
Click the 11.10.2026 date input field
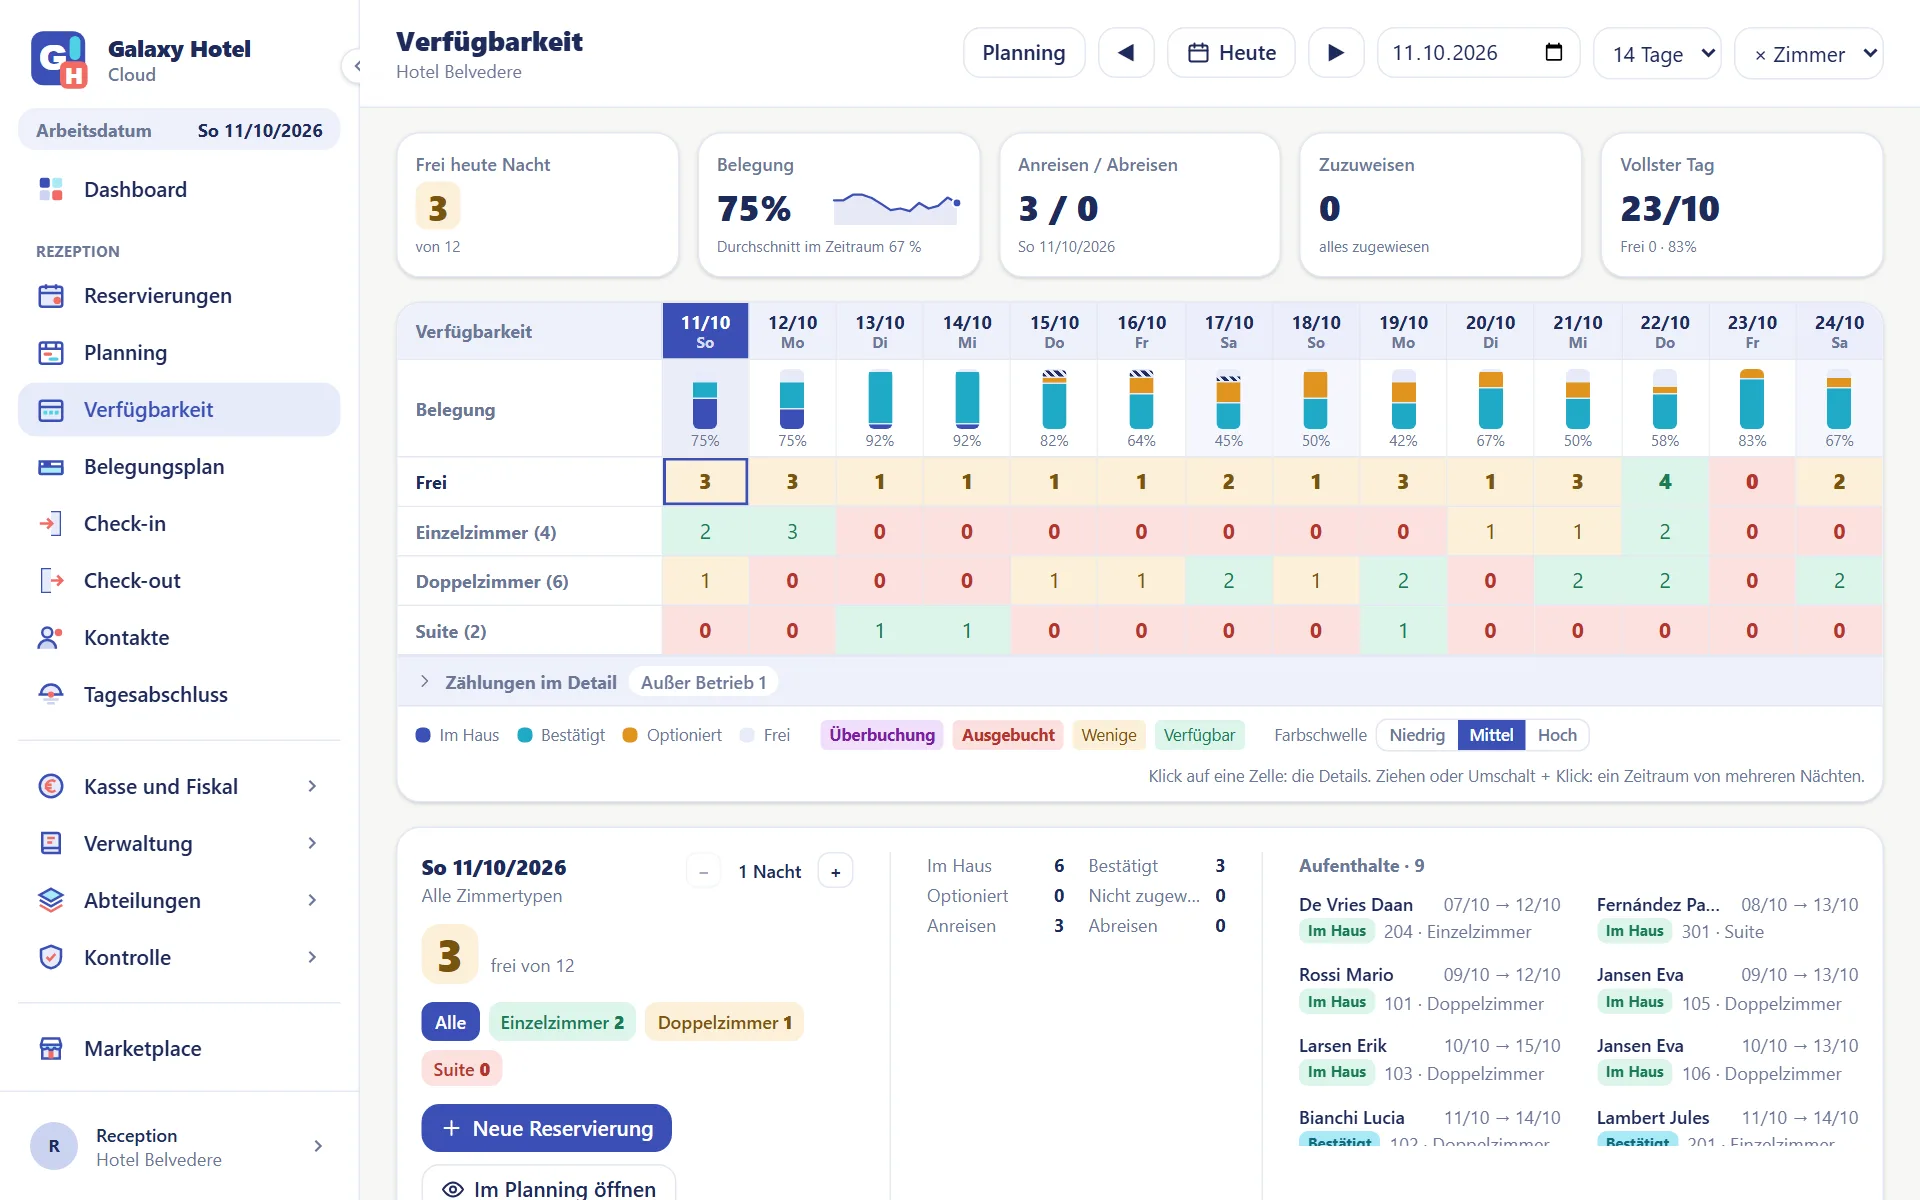coord(1478,53)
